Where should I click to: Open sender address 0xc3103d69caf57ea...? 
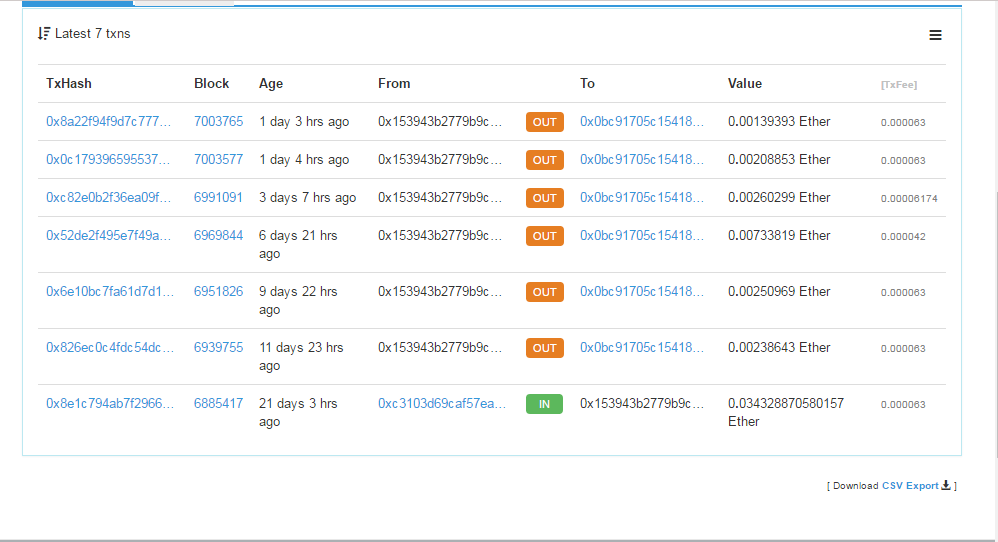442,404
